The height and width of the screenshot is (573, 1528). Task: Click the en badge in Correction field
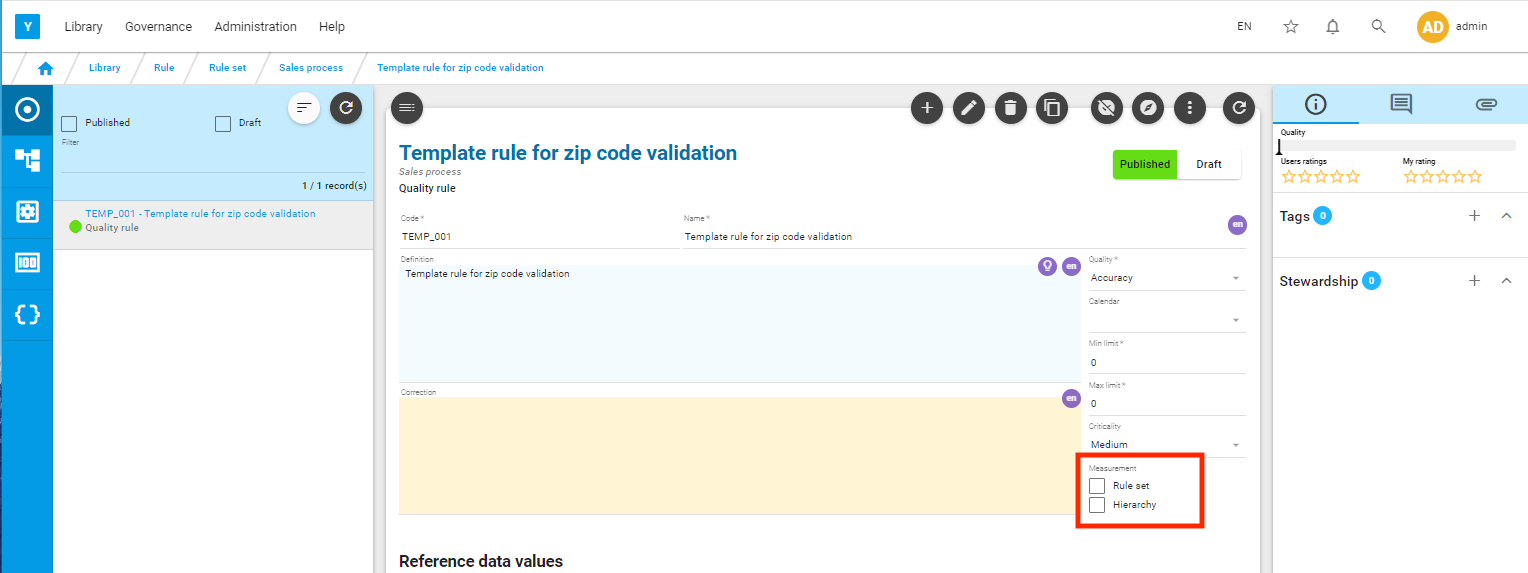click(x=1071, y=399)
